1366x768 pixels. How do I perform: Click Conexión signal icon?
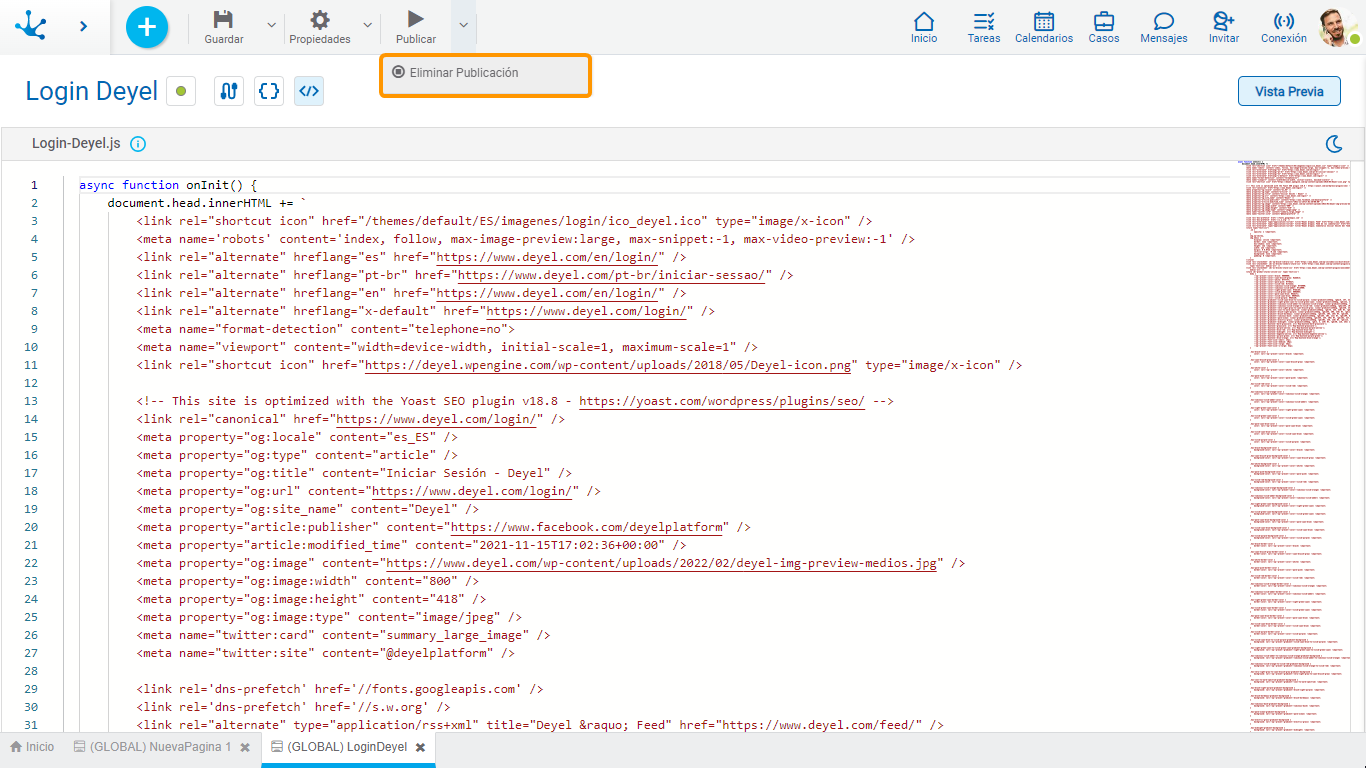(x=1284, y=21)
